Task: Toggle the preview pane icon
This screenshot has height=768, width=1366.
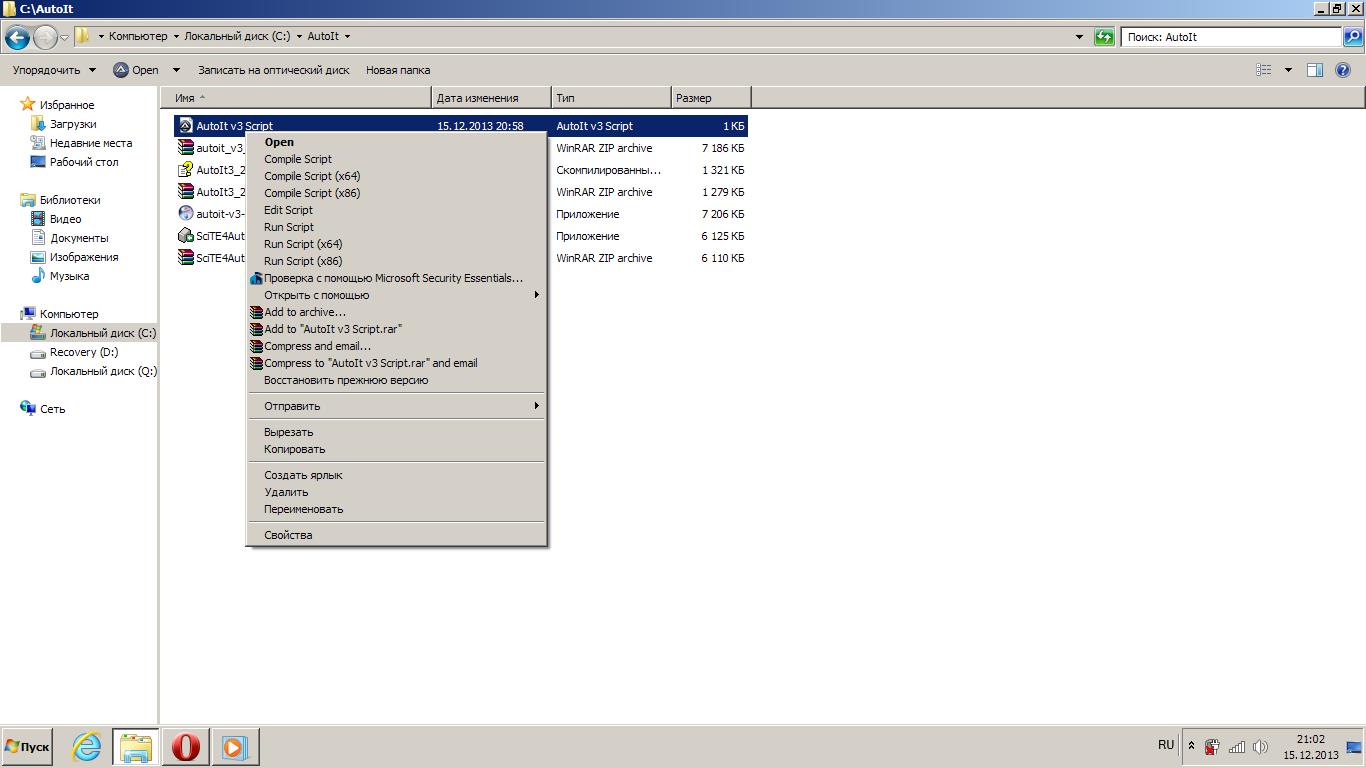Action: coord(1315,70)
